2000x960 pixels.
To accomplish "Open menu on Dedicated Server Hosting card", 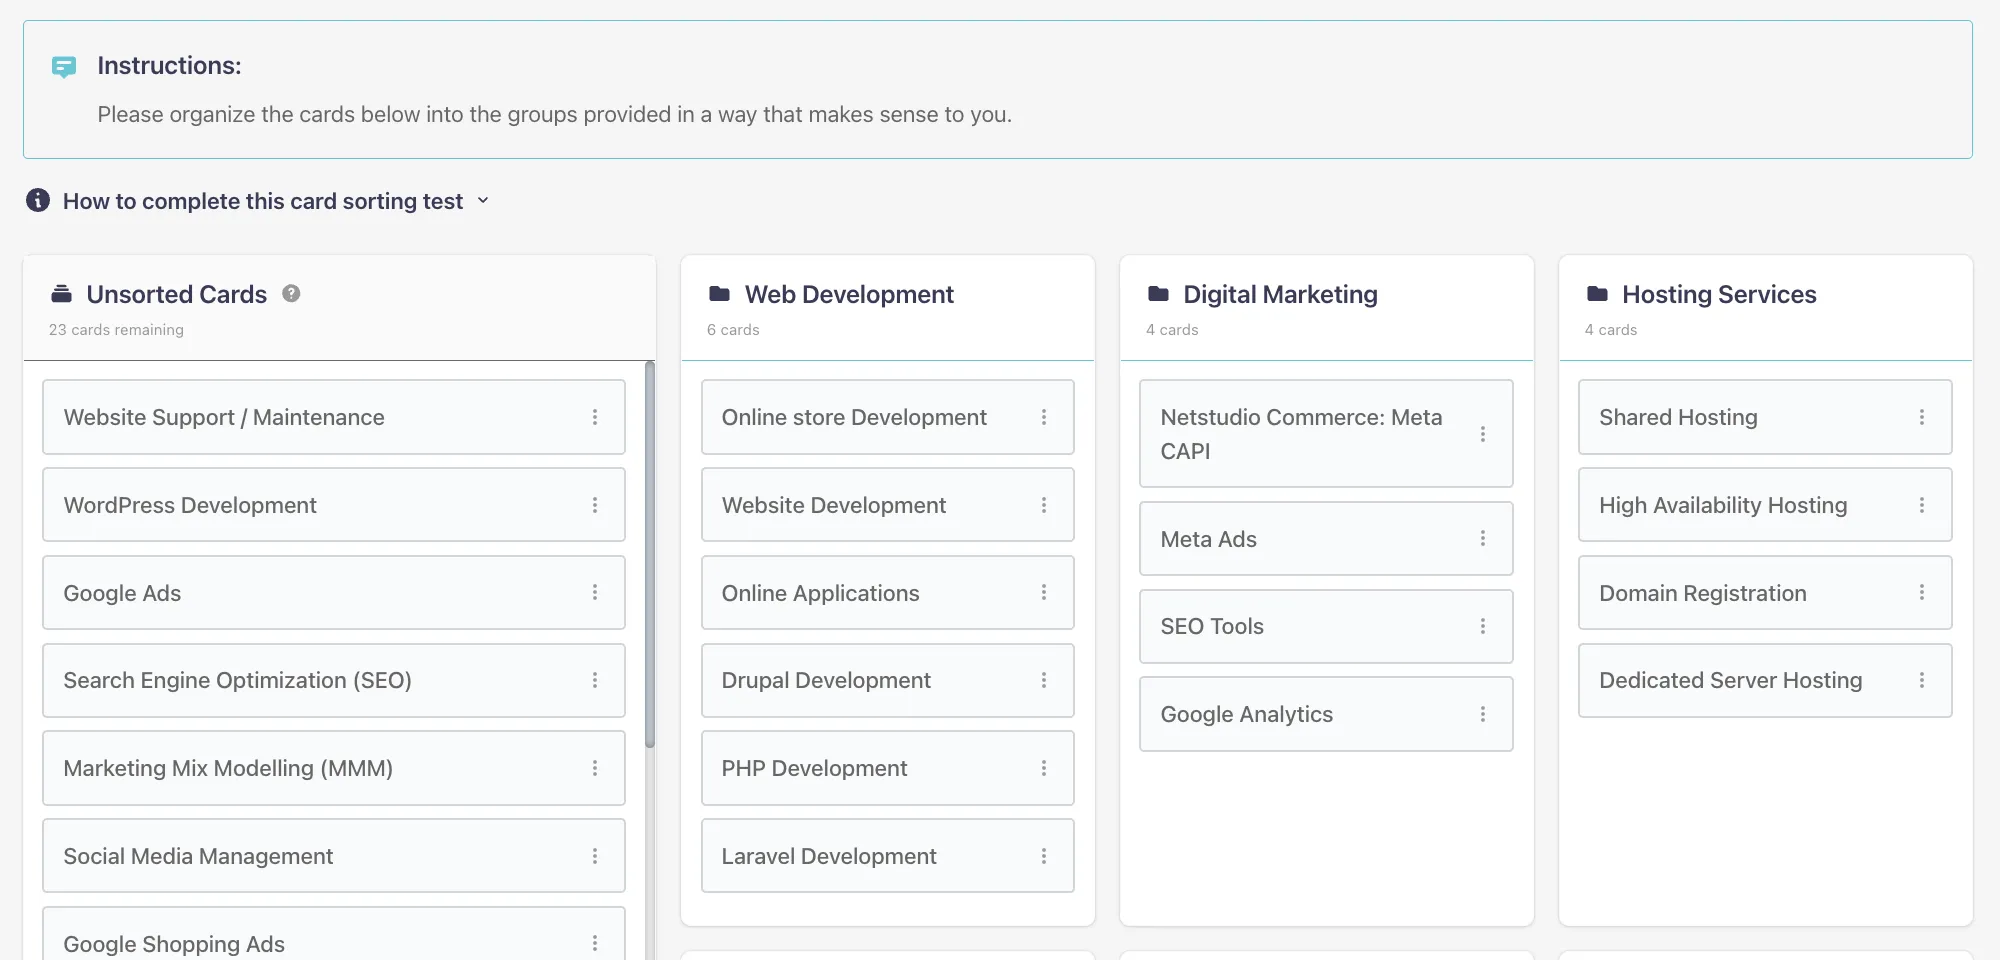I will (1921, 680).
